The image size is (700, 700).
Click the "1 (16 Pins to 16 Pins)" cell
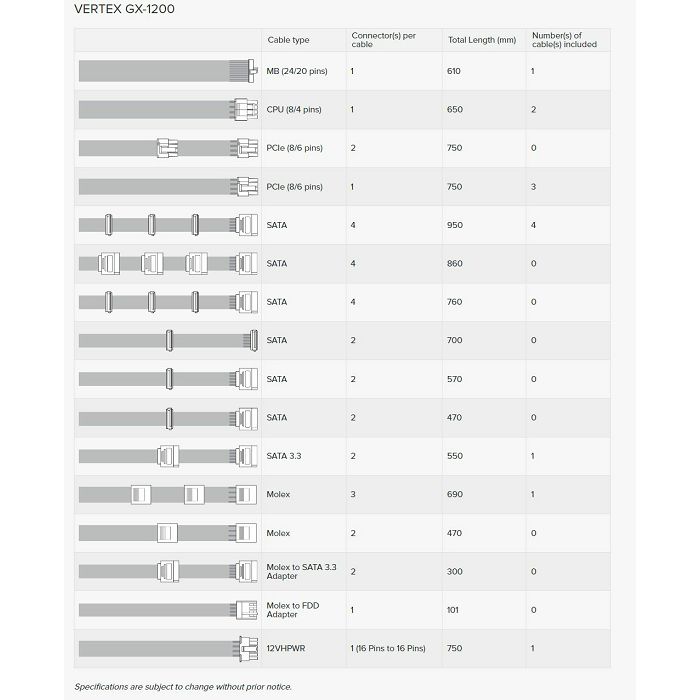389,648
